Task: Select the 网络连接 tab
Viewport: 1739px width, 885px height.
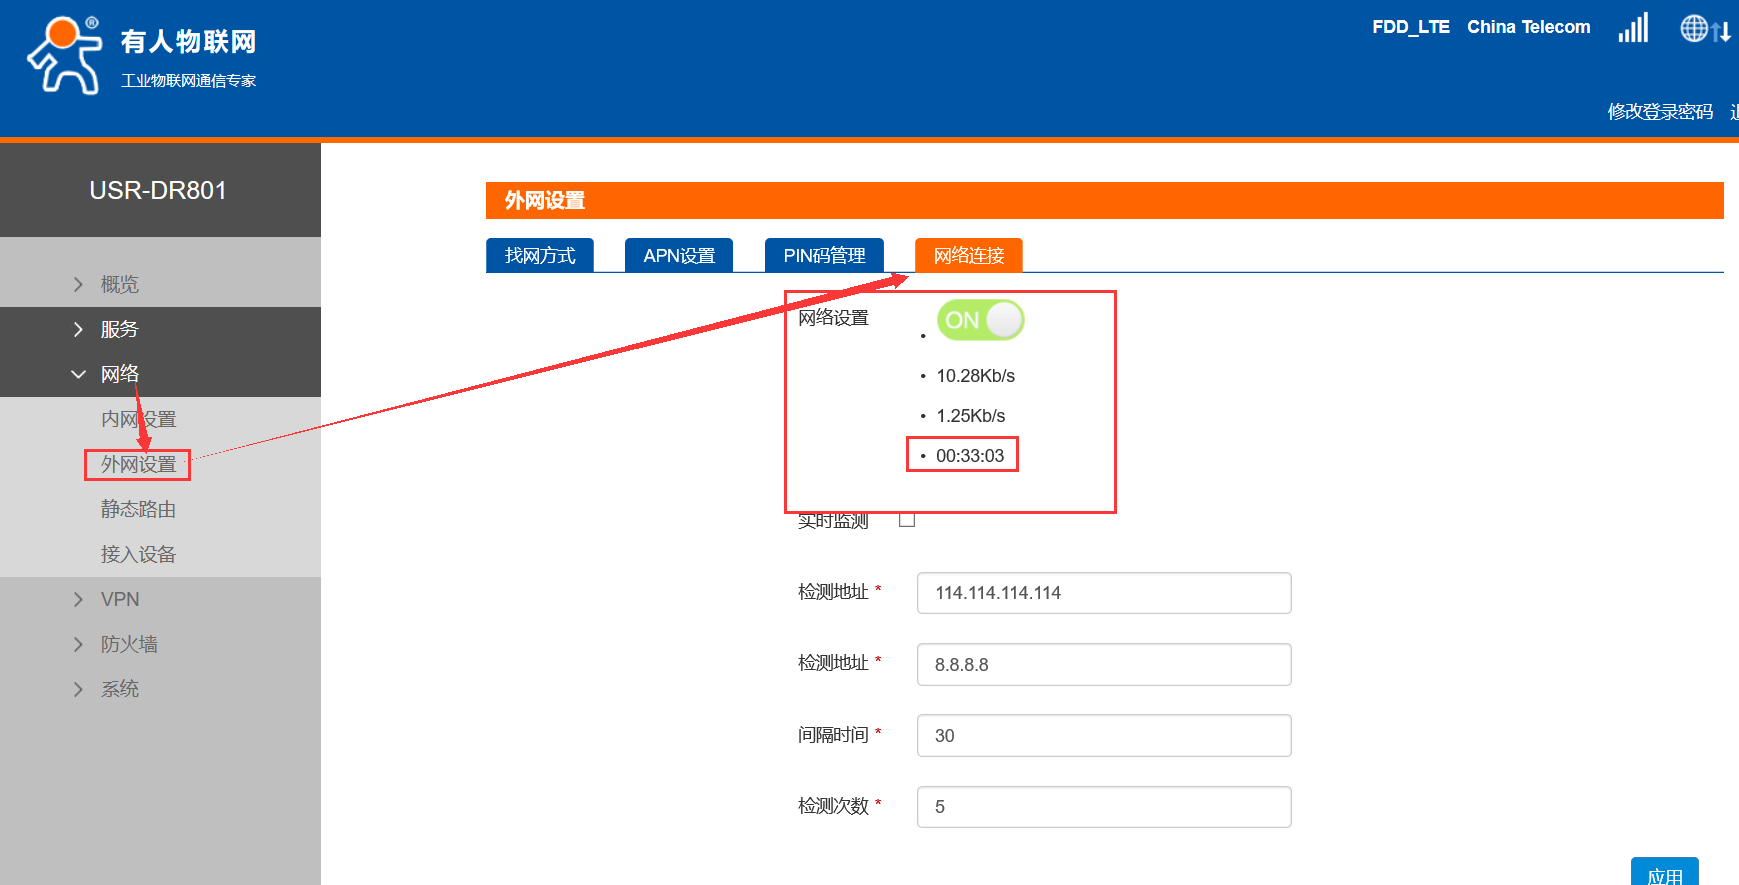Action: click(x=968, y=256)
